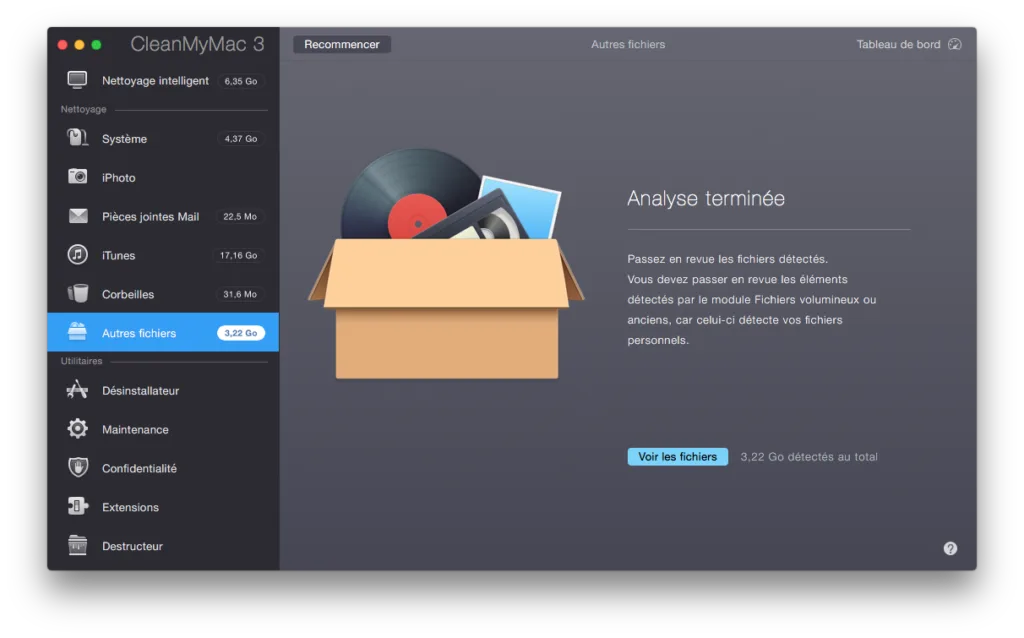Open Désinstallateur utility

coord(140,391)
